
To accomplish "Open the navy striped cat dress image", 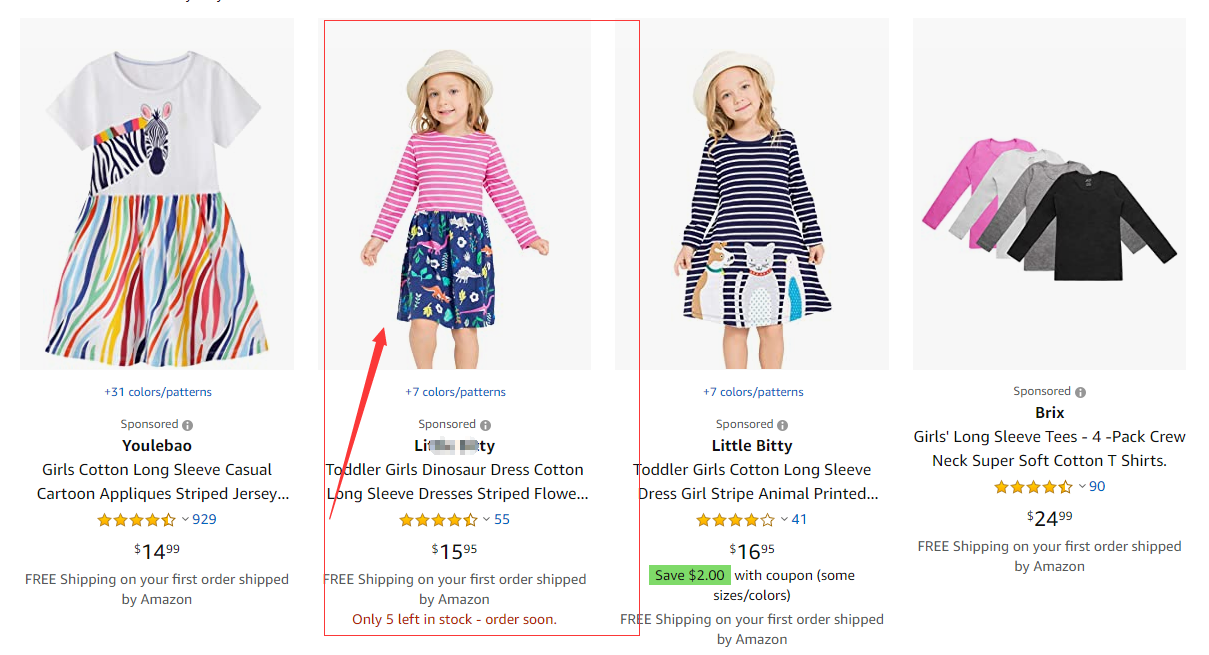I will [x=752, y=195].
